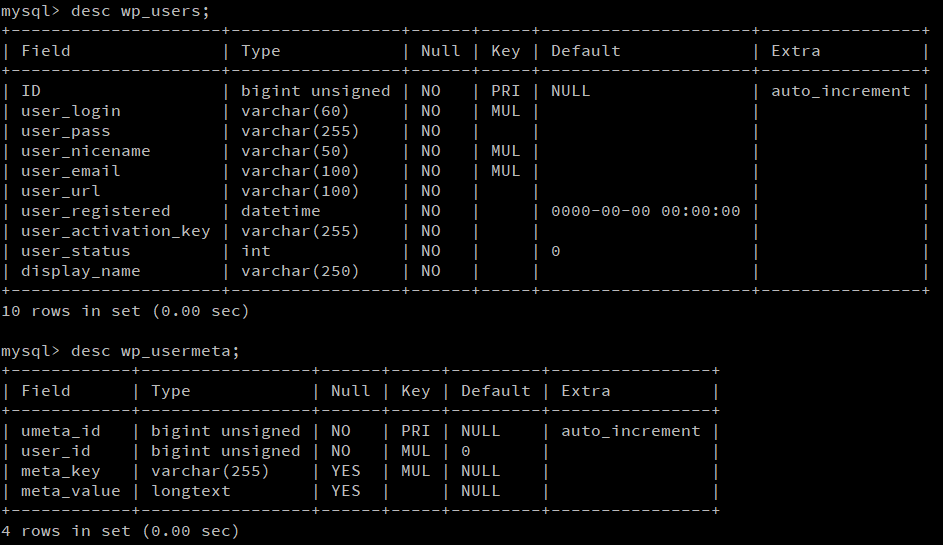Image resolution: width=943 pixels, height=545 pixels.
Task: Click the user_email field name
Action: pos(70,171)
